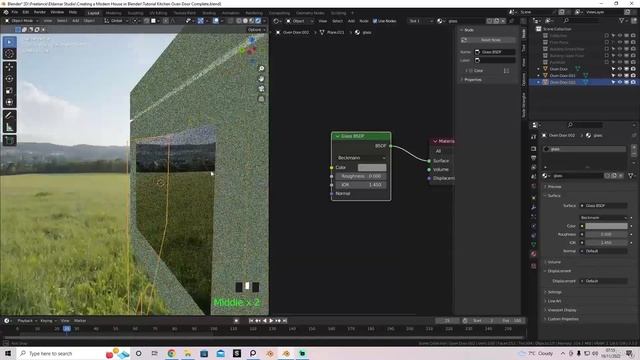Toggle eye visibility of Furniture collection row
The width and height of the screenshot is (640, 360).
620,62
